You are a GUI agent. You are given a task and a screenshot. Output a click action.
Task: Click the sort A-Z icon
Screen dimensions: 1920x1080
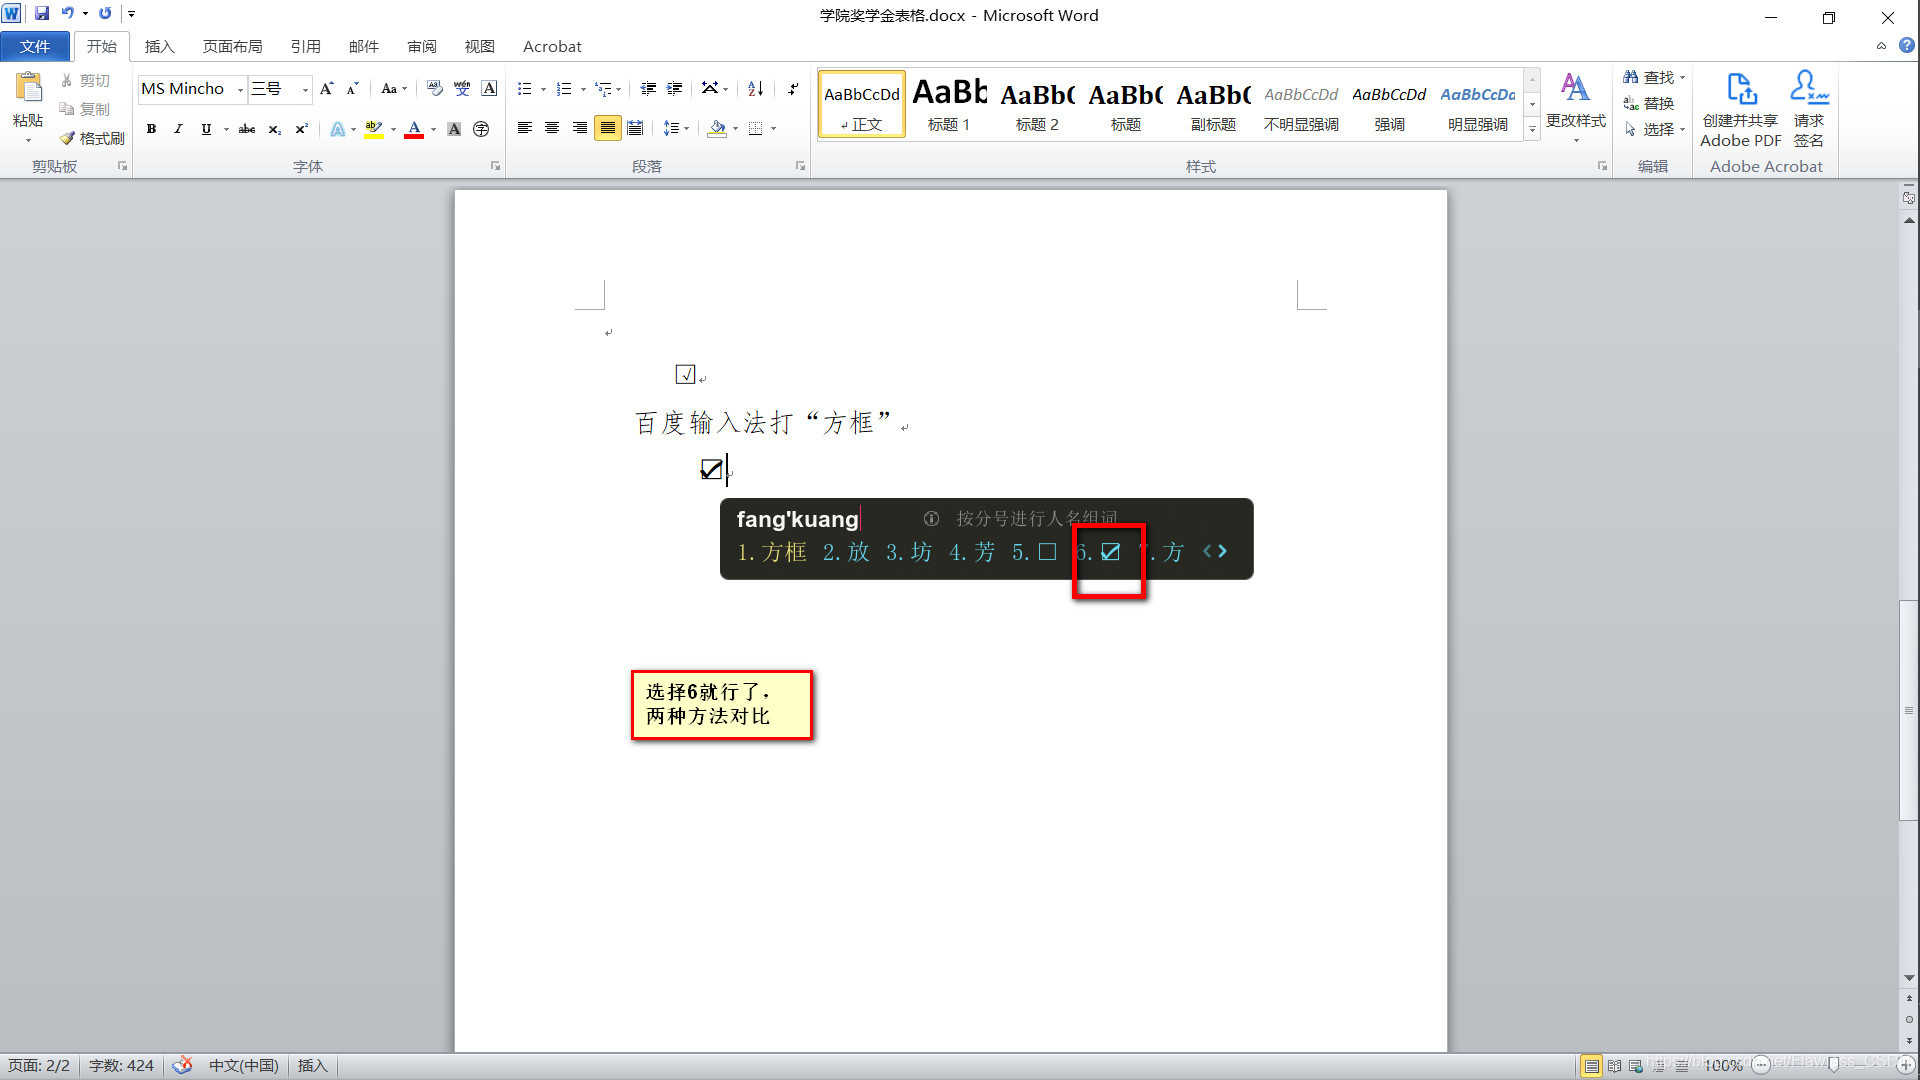(x=756, y=88)
